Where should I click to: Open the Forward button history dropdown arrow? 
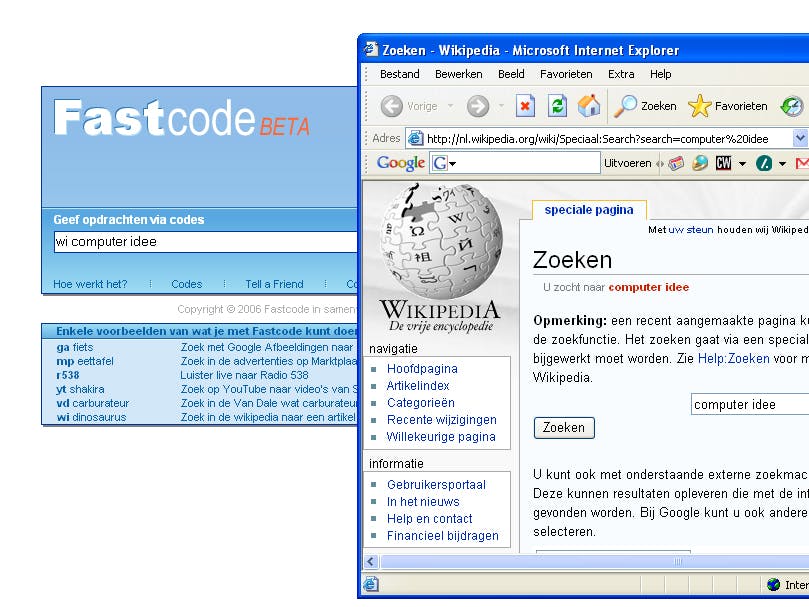pos(501,106)
